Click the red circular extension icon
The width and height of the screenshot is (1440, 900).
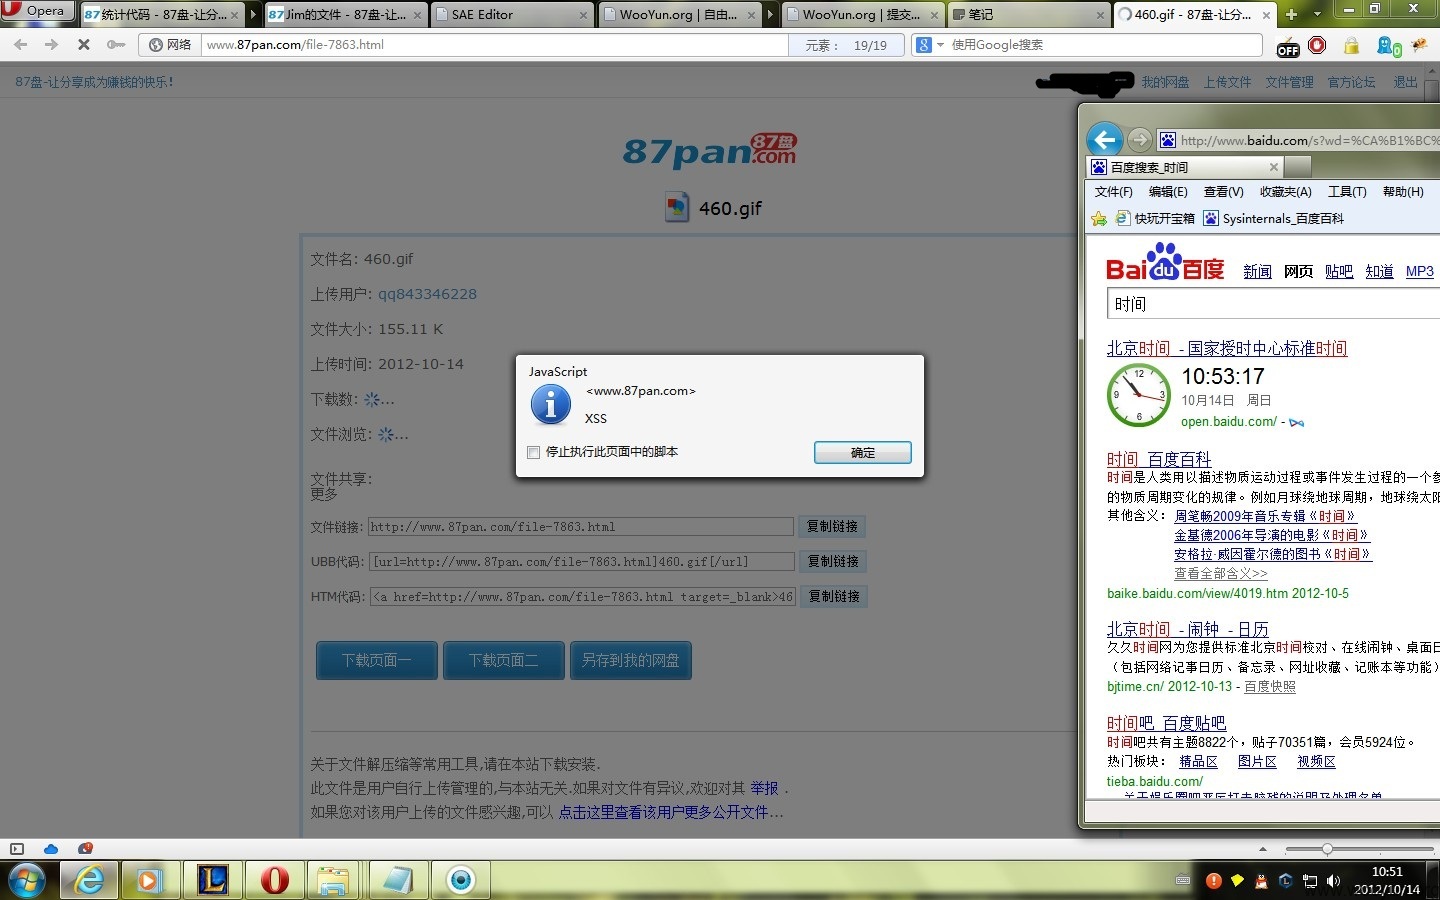[1317, 45]
